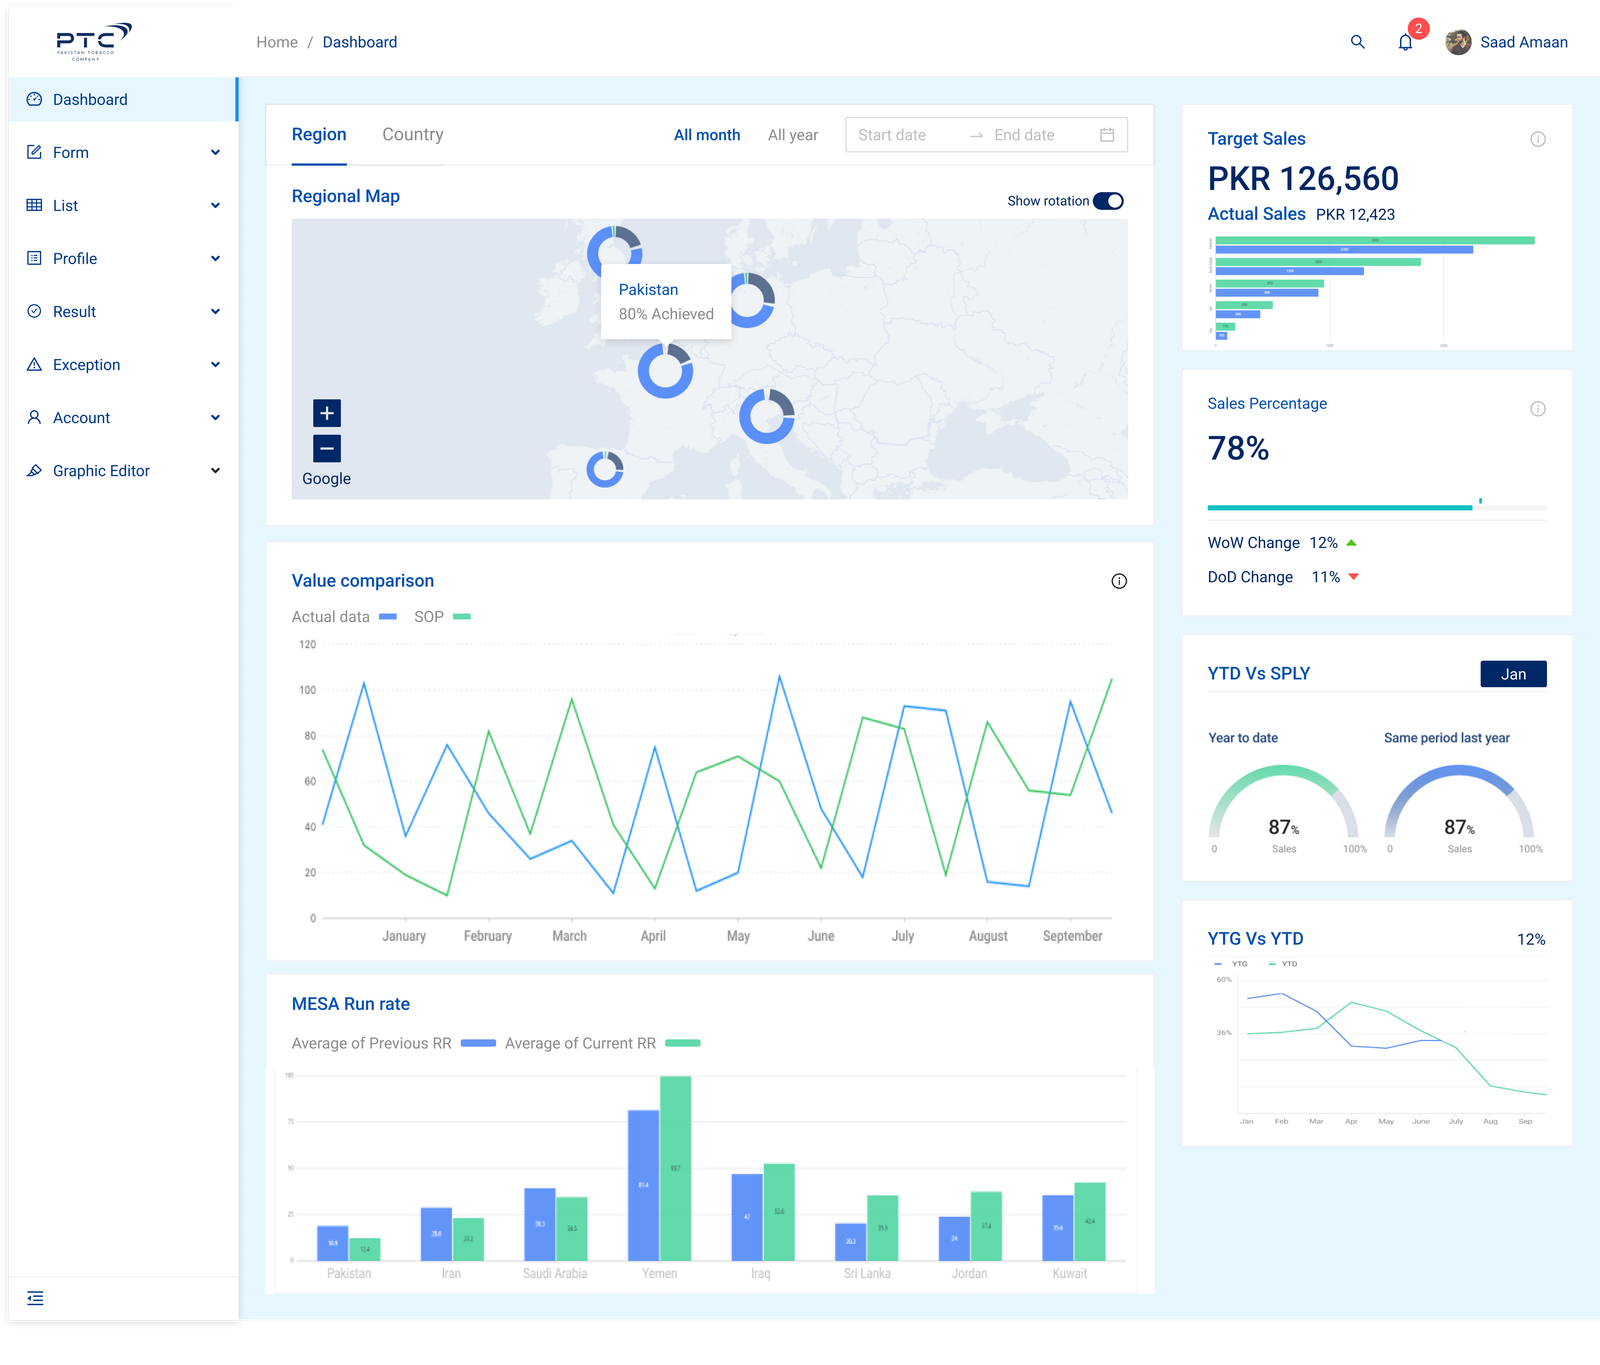The image size is (1600, 1365).
Task: Open Saad Amaan user name
Action: (1524, 42)
